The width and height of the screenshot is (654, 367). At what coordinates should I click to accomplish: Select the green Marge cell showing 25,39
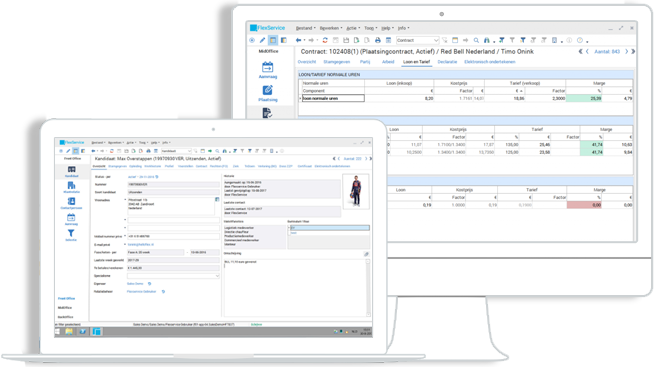pos(584,98)
